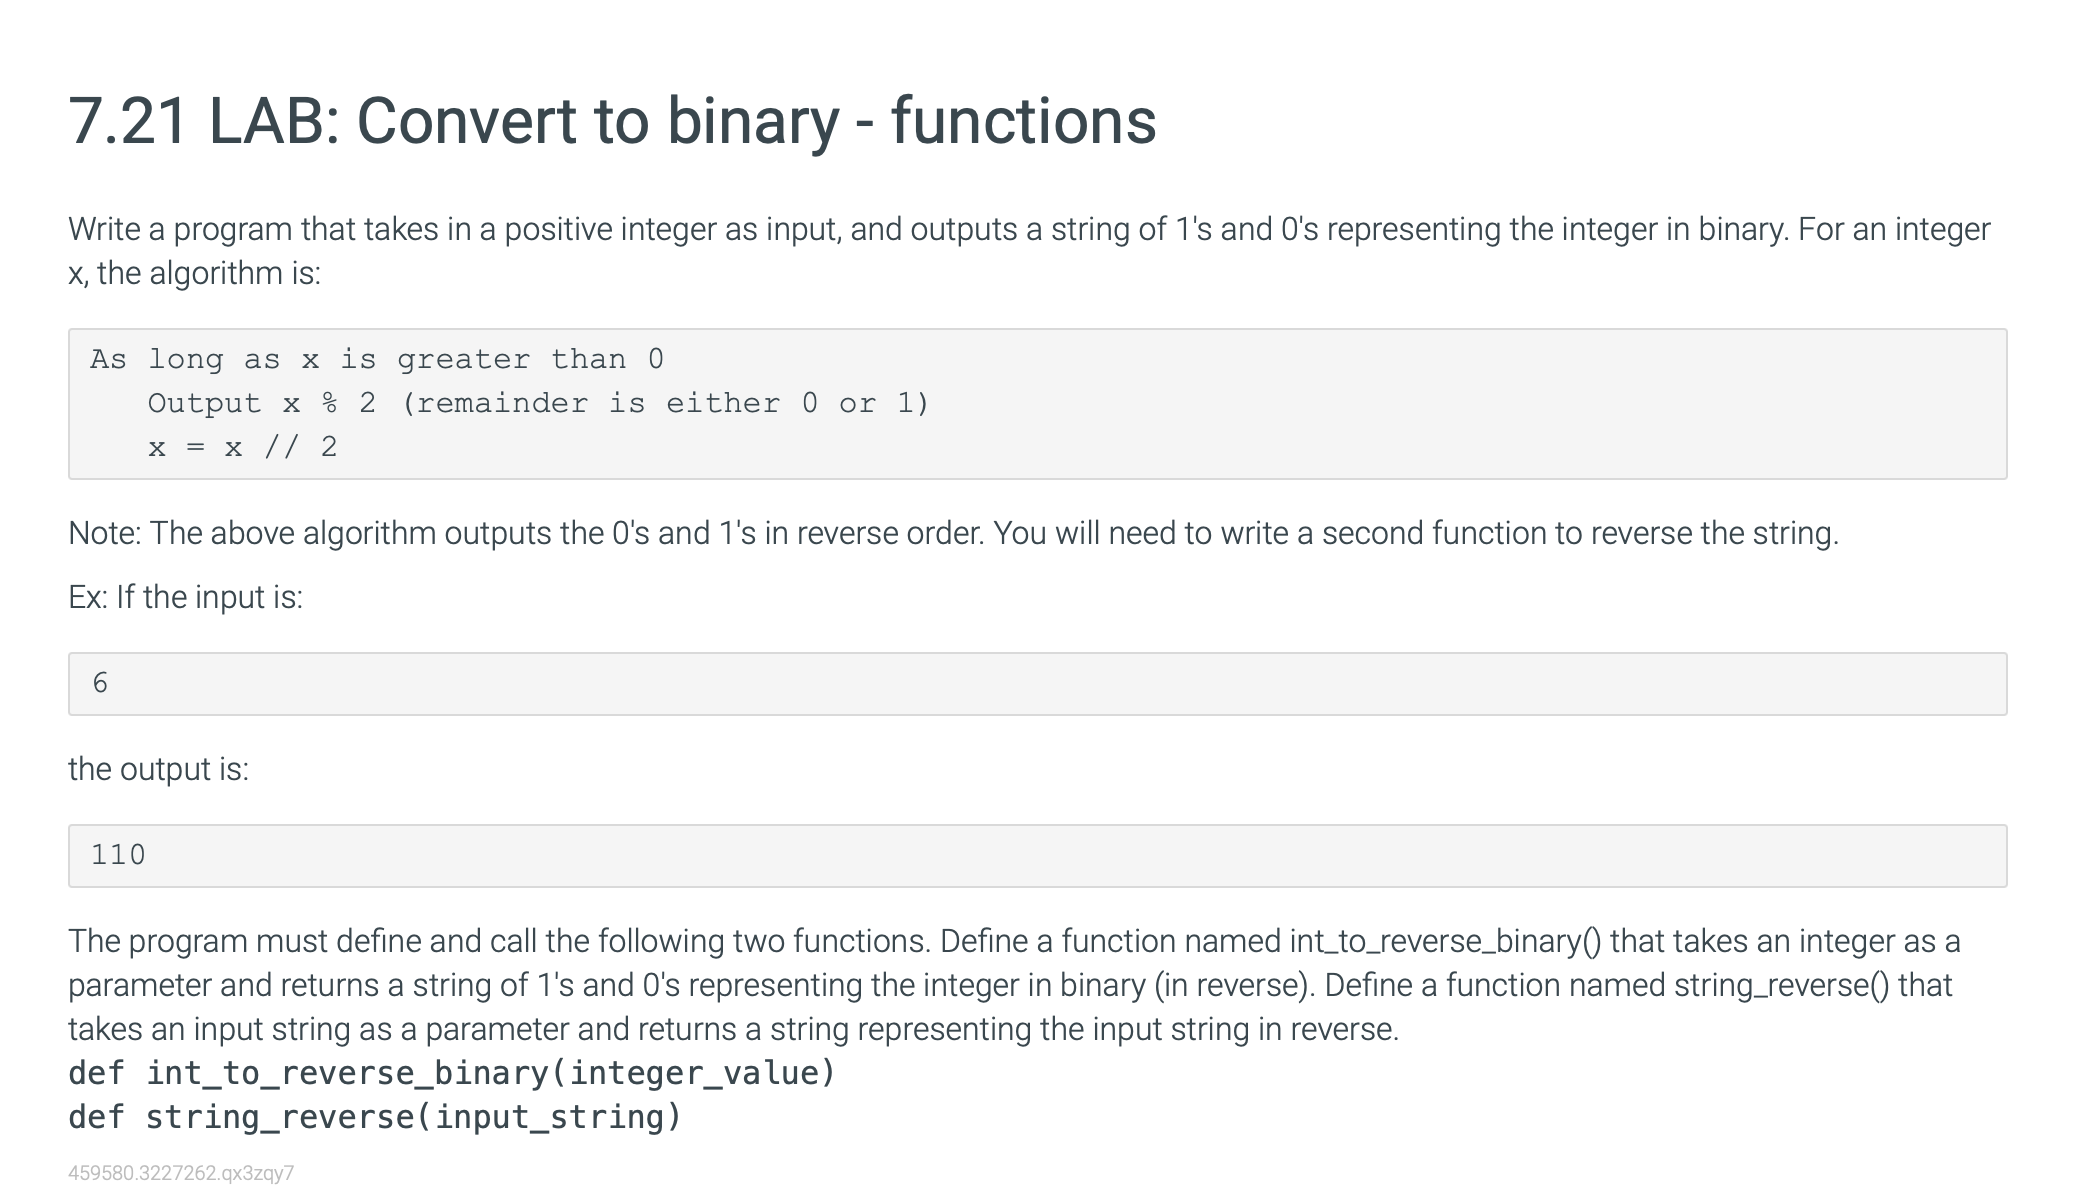This screenshot has width=2078, height=1204.
Task: Click the example input box showing 6
Action: (x=1036, y=684)
